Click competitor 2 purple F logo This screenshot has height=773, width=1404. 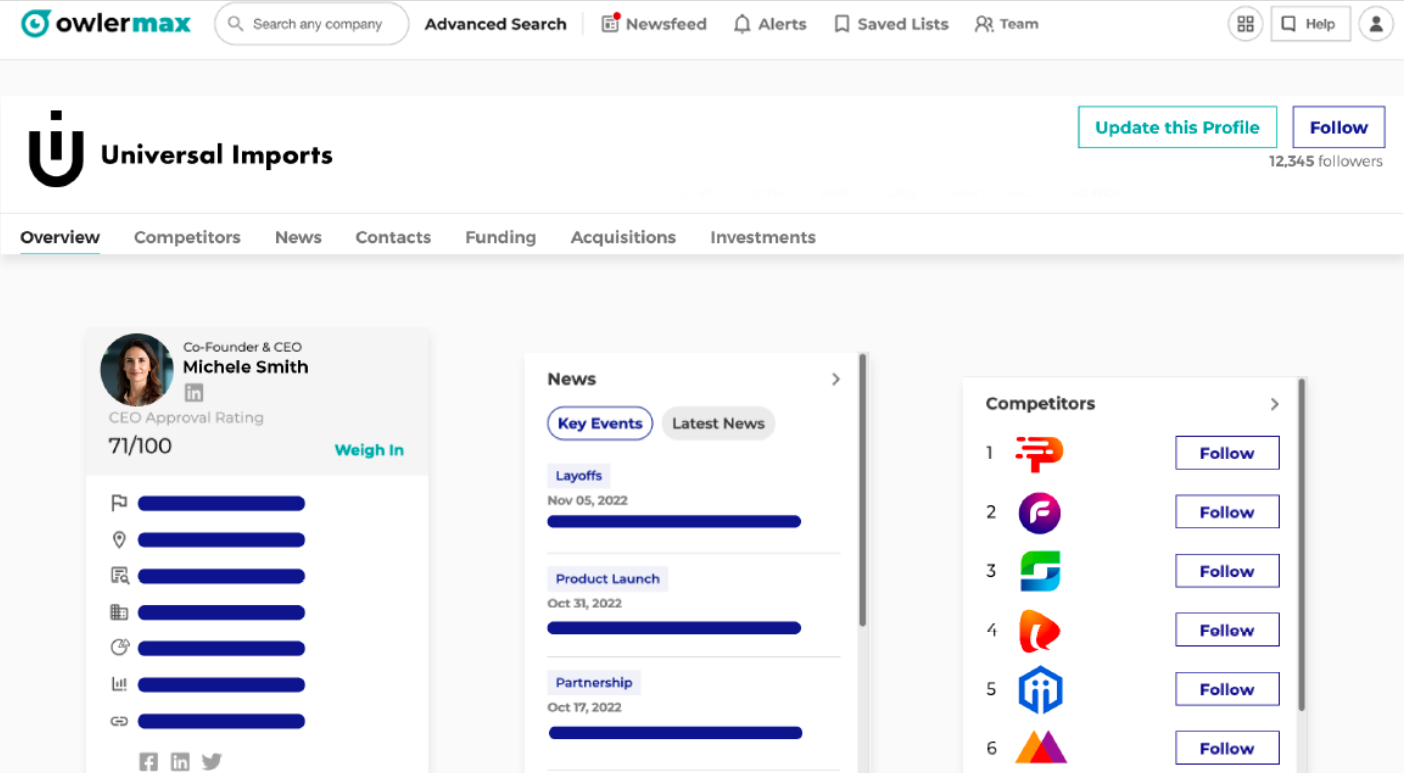coord(1039,513)
